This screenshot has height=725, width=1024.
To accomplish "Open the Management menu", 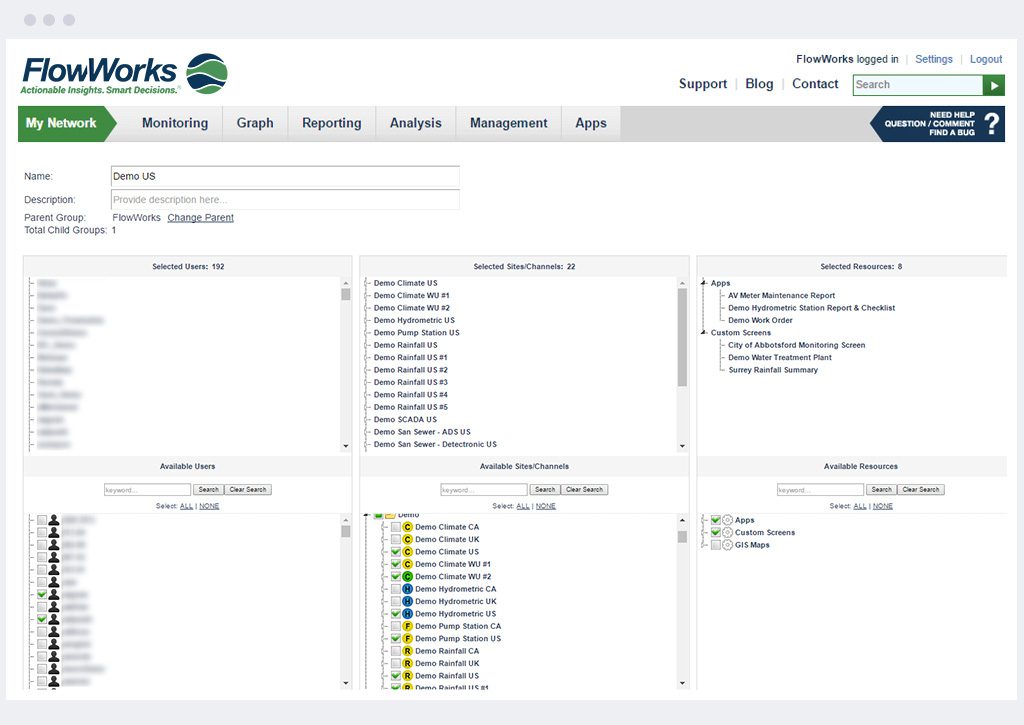I will (x=509, y=123).
